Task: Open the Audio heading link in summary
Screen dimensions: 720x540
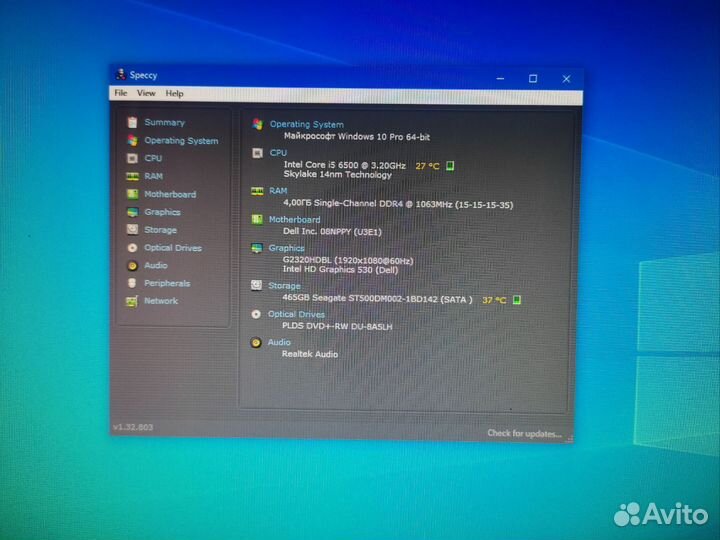Action: (x=279, y=343)
